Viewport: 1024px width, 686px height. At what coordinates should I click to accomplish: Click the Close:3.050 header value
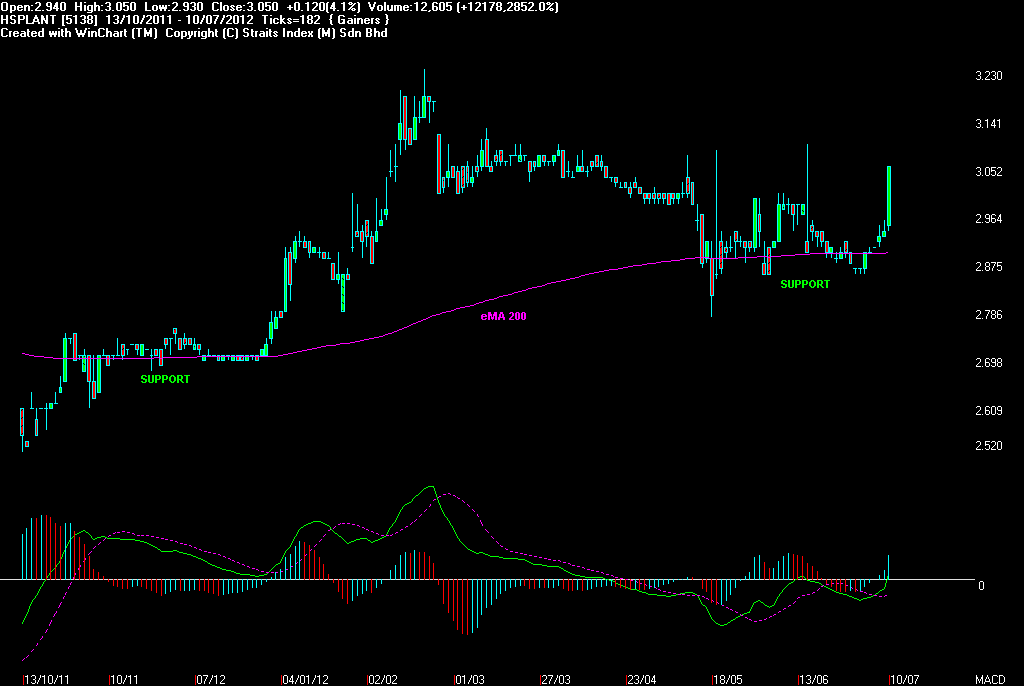245,7
